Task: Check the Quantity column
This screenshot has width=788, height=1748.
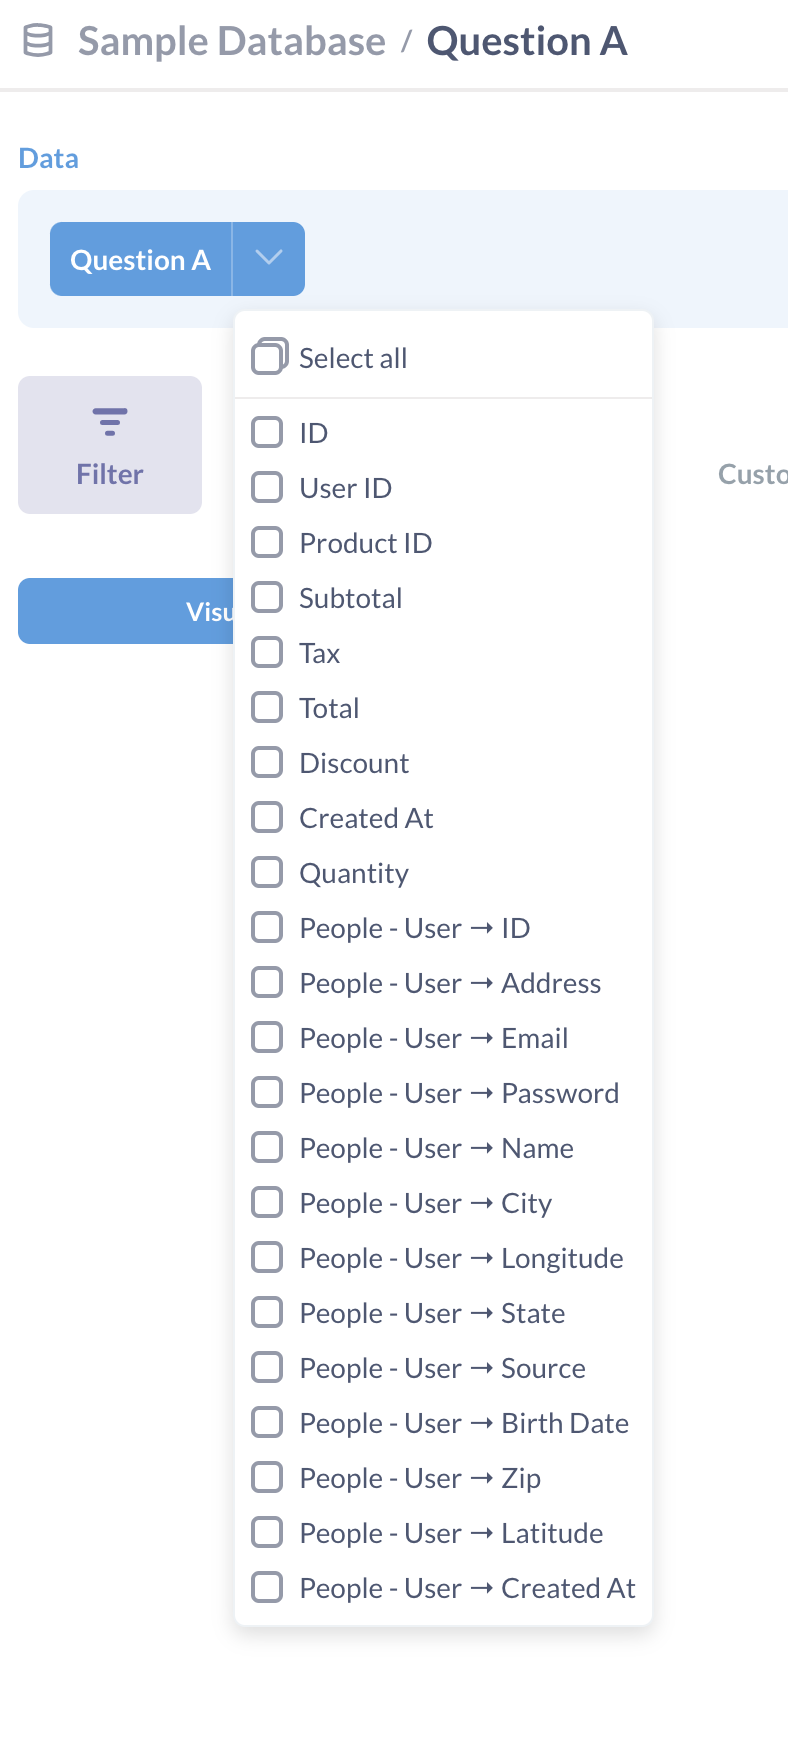Action: point(267,872)
